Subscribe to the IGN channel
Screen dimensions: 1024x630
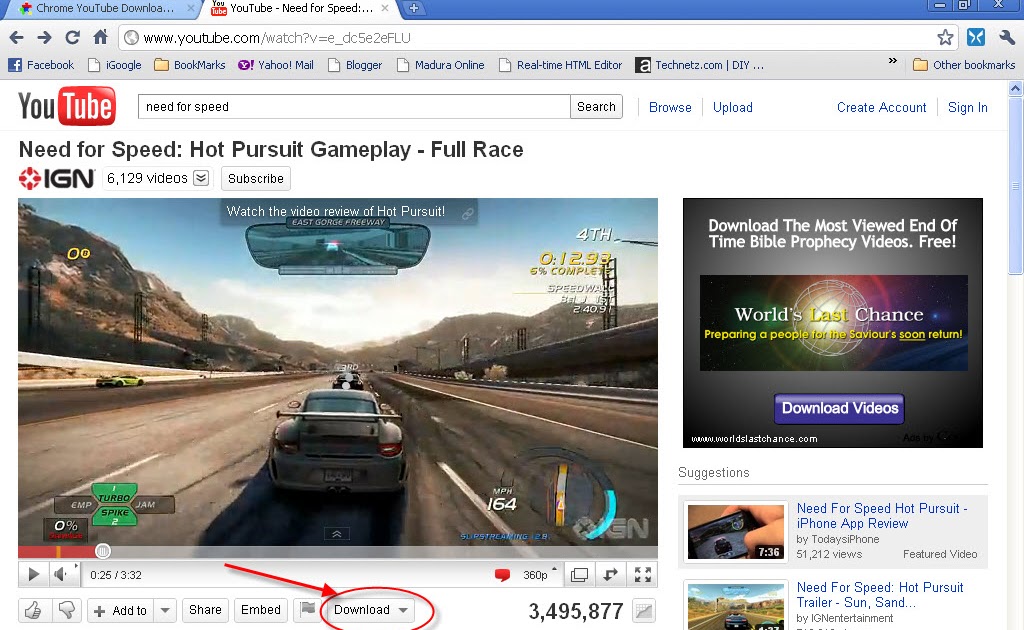255,178
